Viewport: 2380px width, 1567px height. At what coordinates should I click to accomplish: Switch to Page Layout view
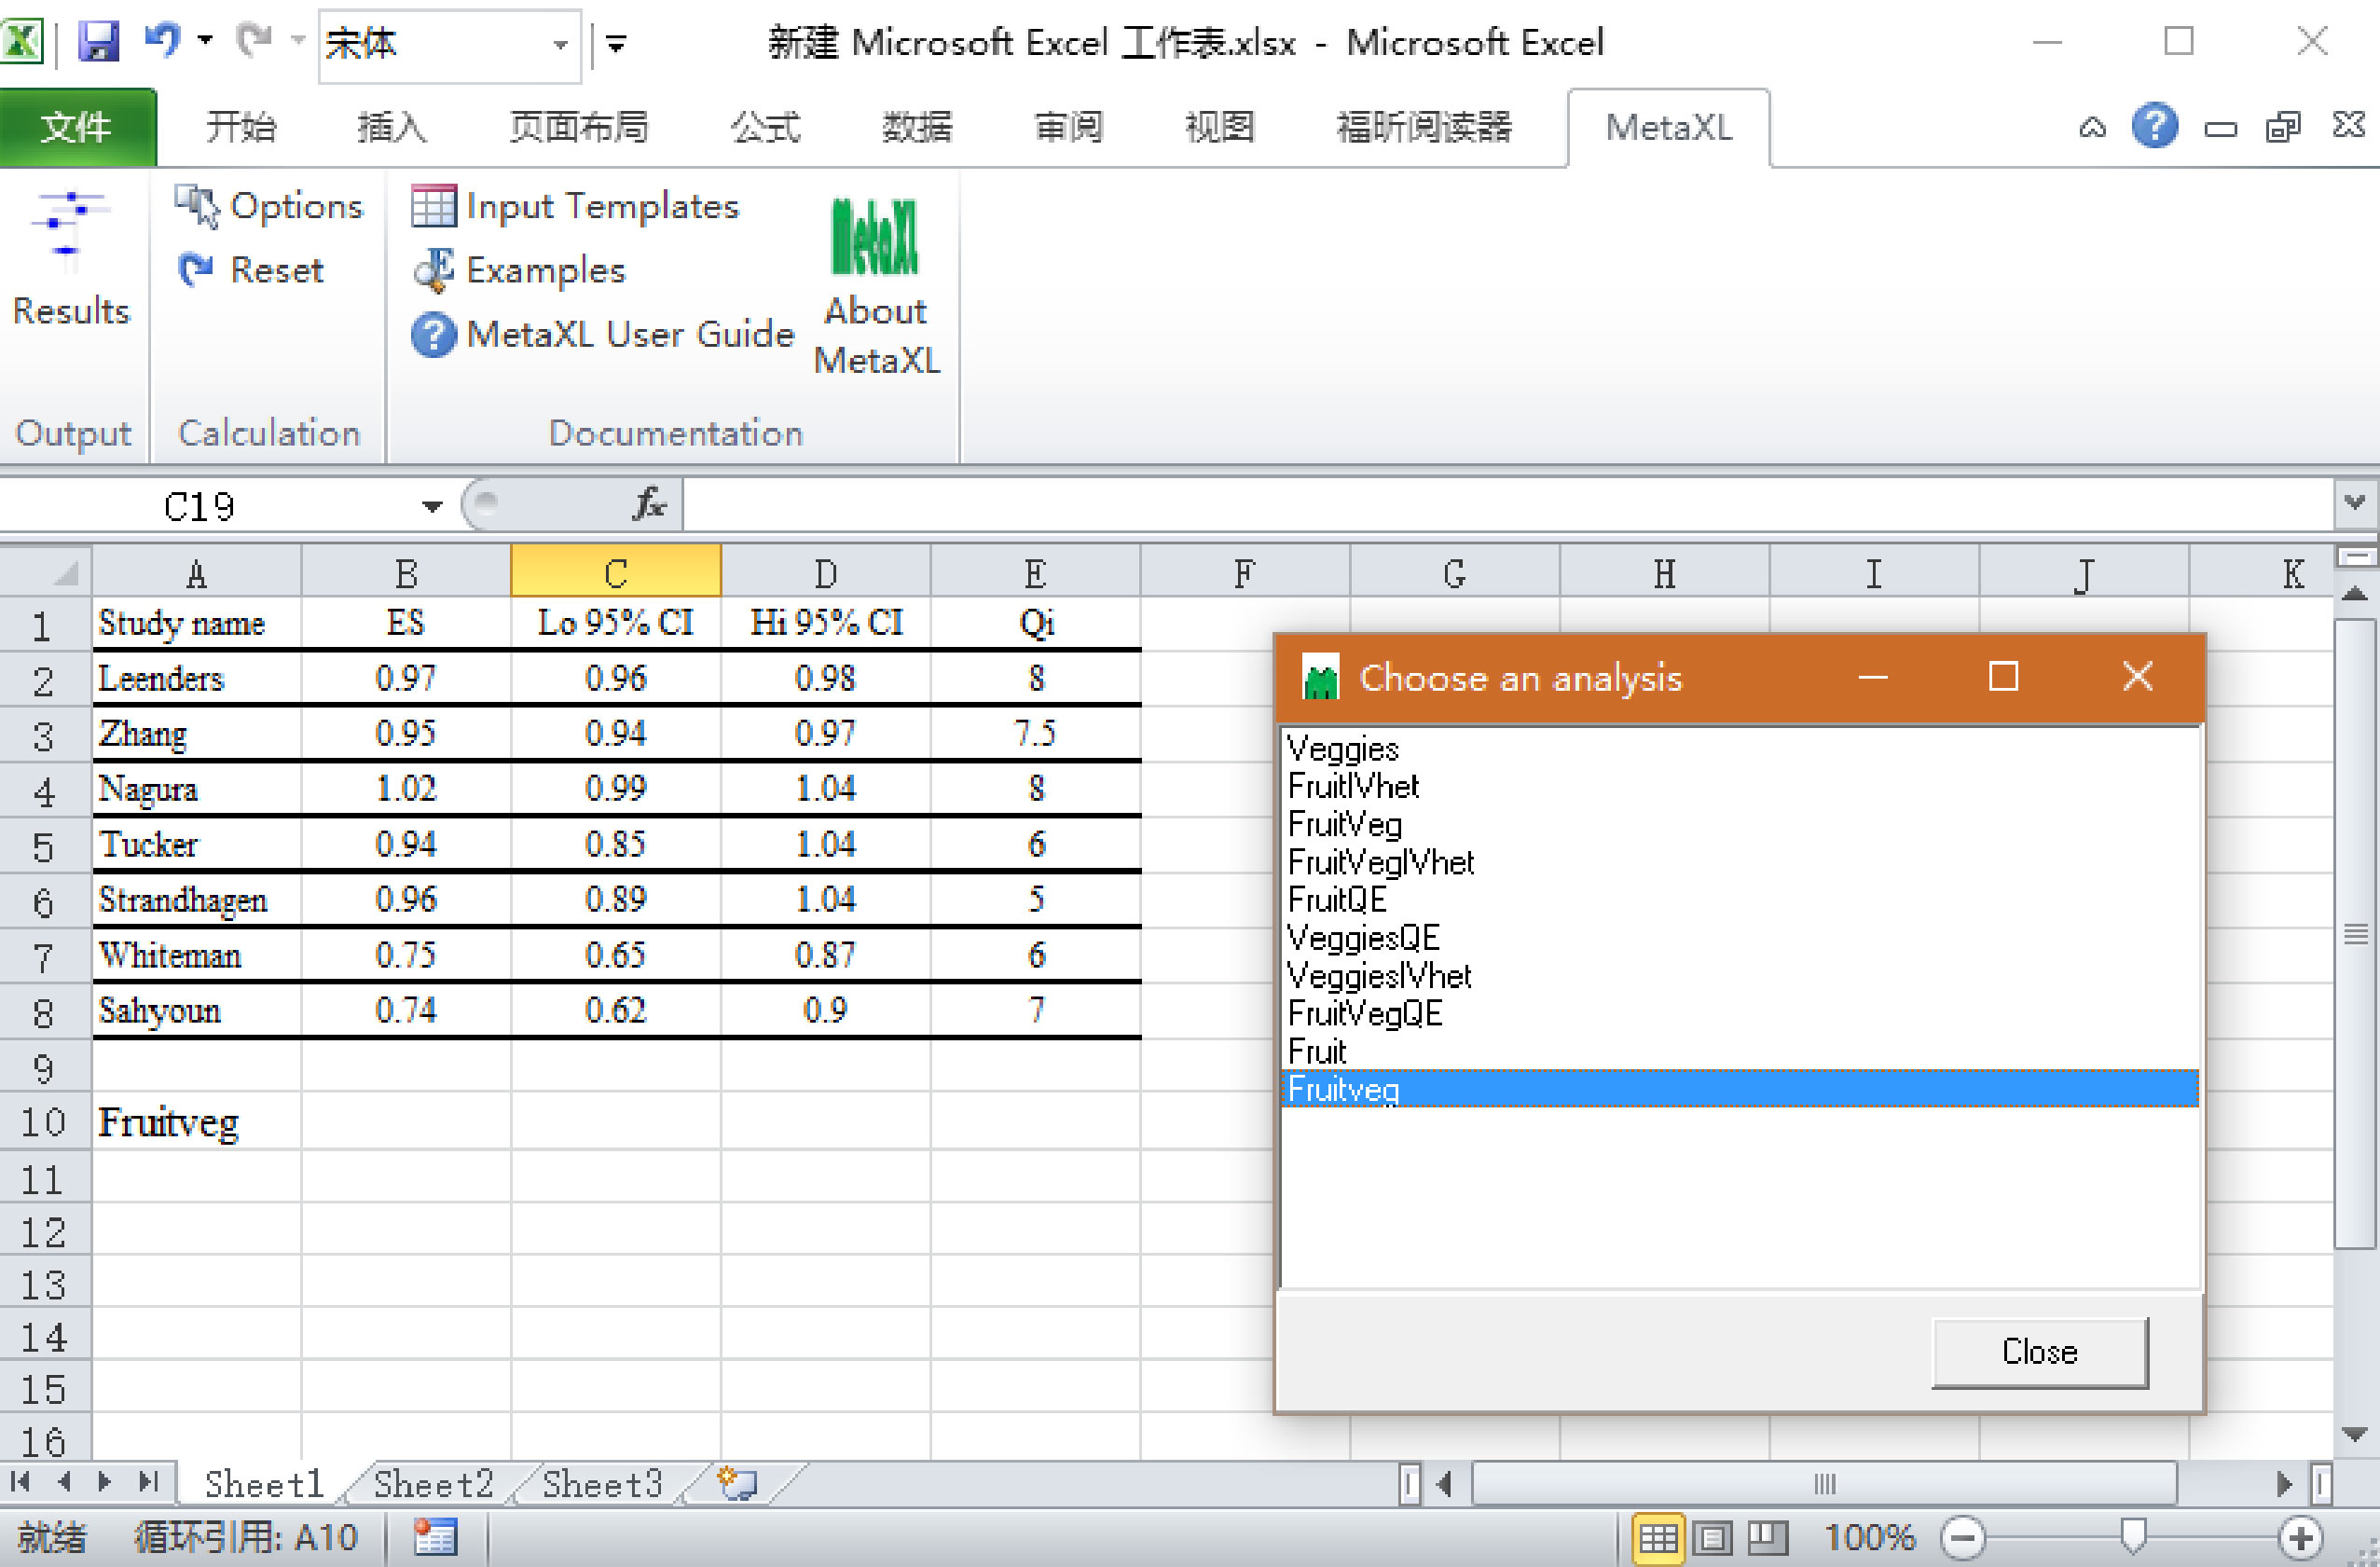coord(1712,1537)
